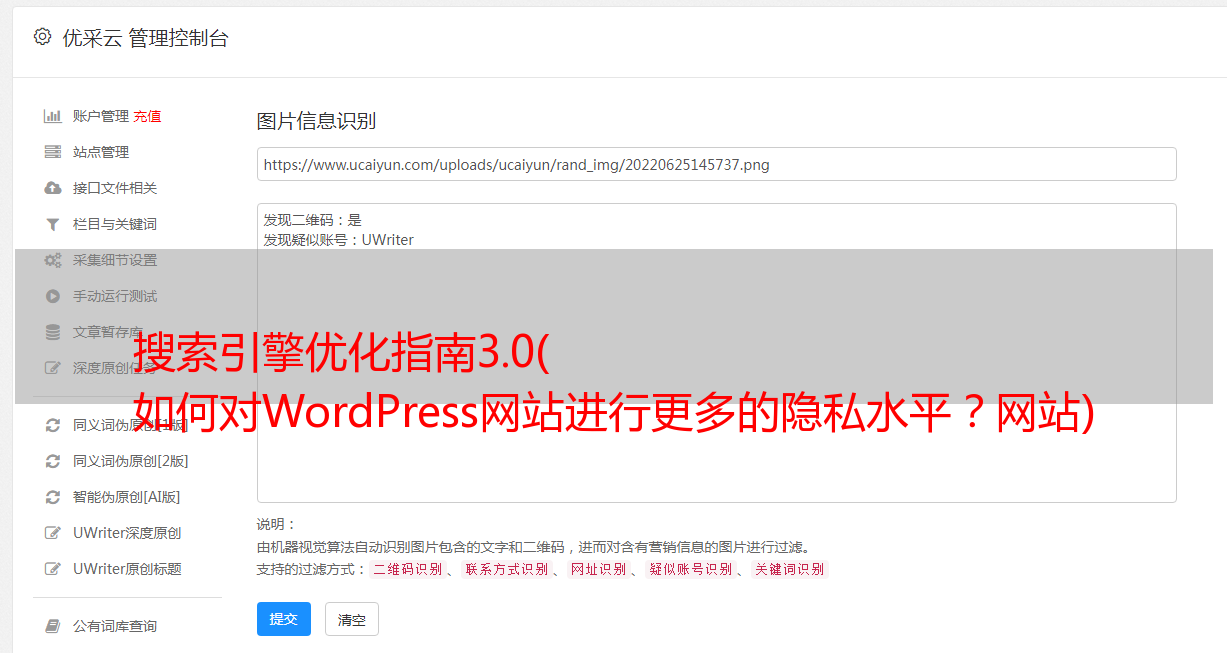Click the refresh icon next to 智能伪原创[AI版]
Viewport: 1227px width, 653px height.
point(53,497)
